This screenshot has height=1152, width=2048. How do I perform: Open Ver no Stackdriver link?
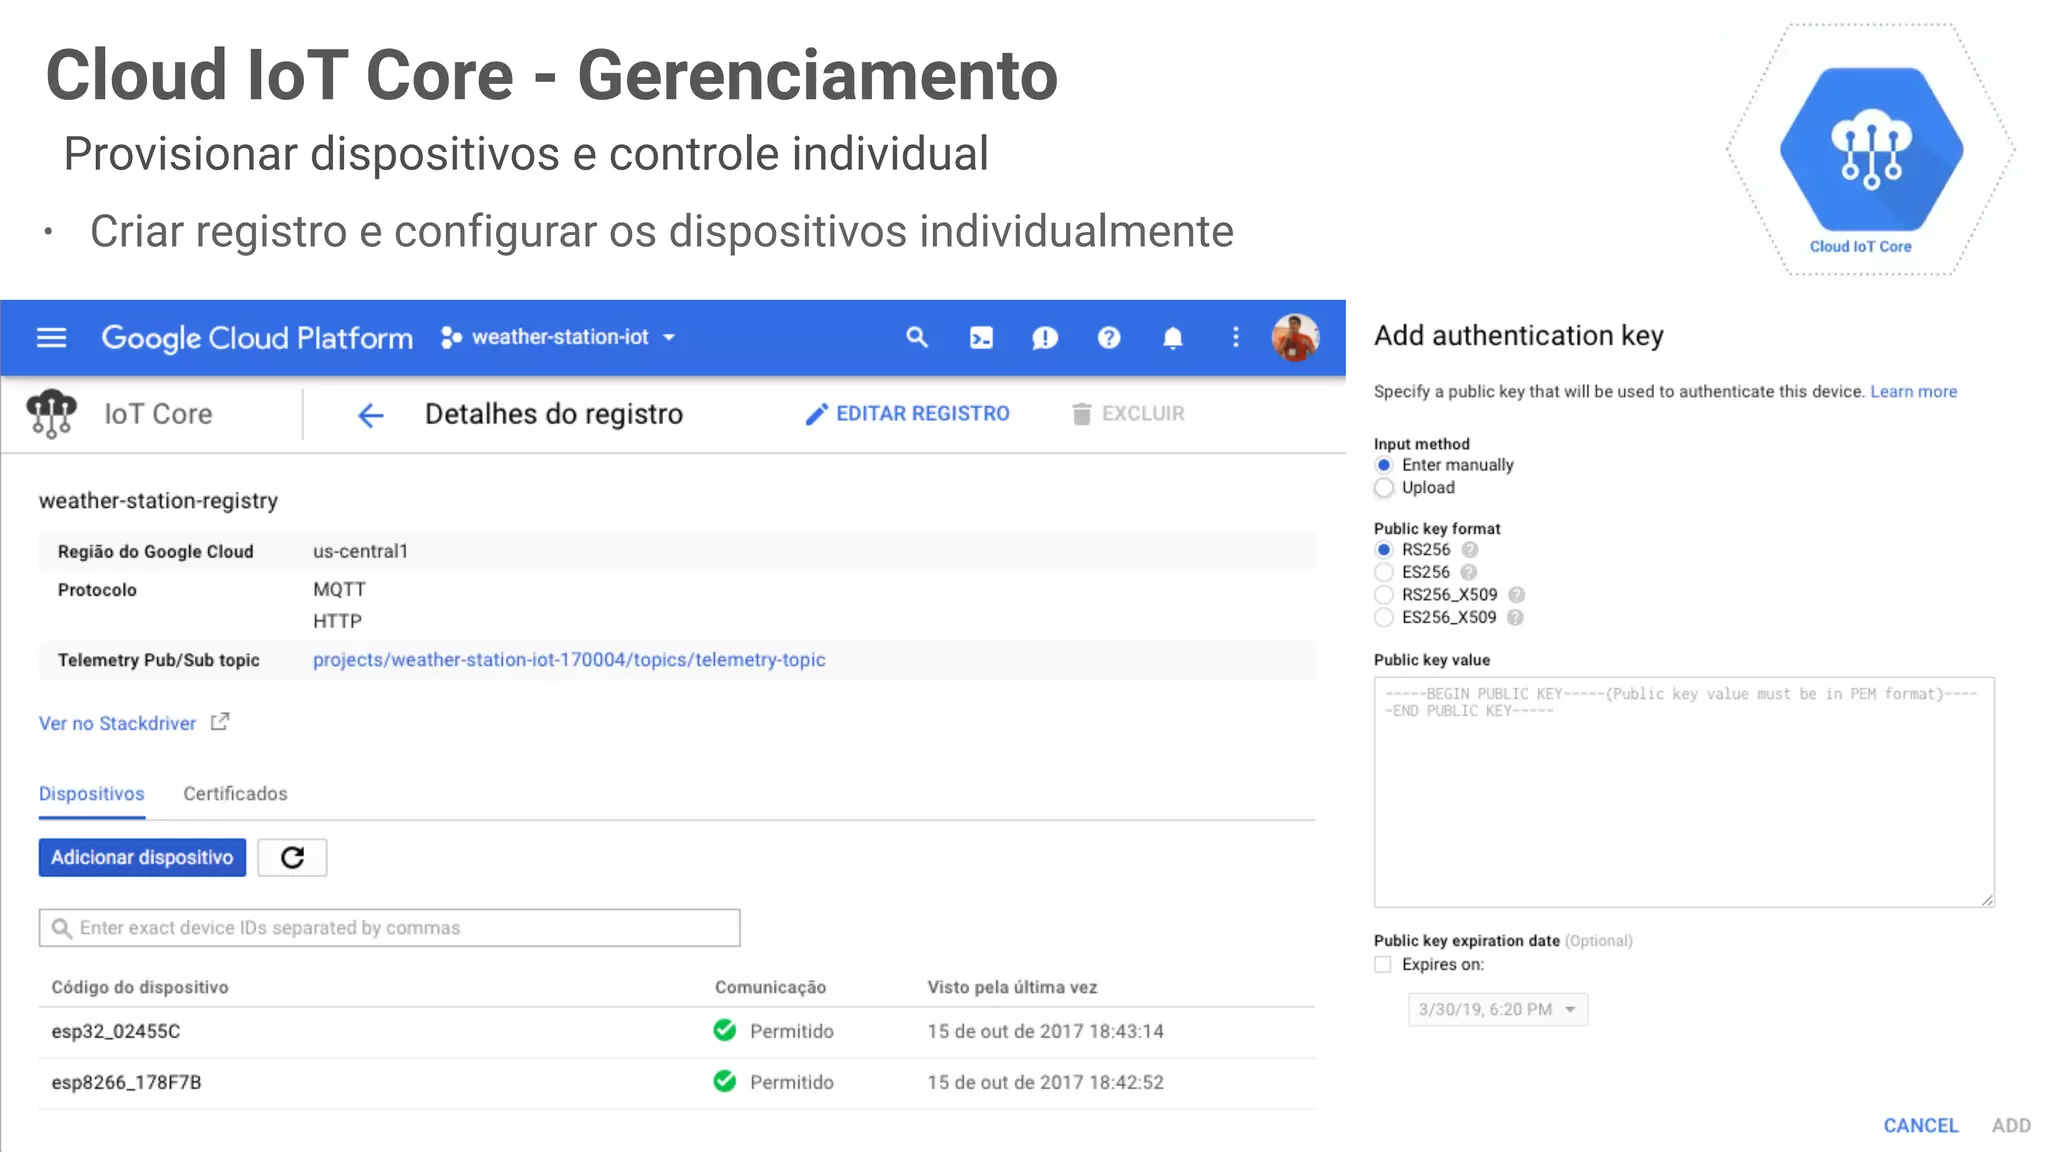coord(118,723)
